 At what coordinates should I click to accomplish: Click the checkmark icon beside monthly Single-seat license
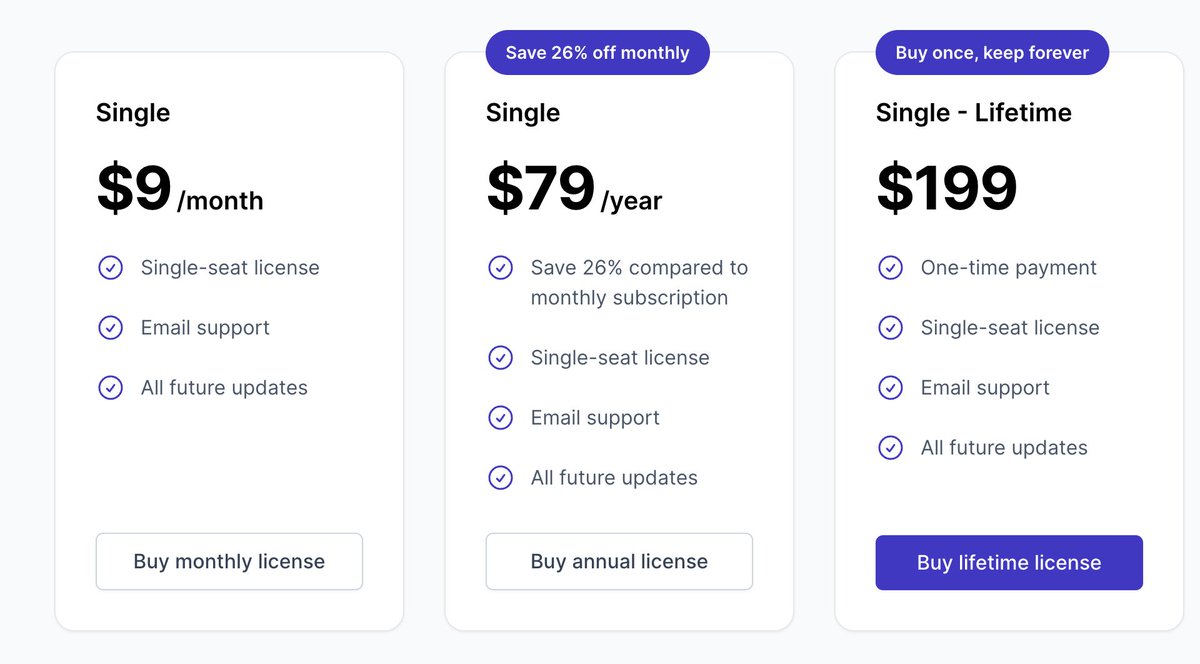point(110,268)
